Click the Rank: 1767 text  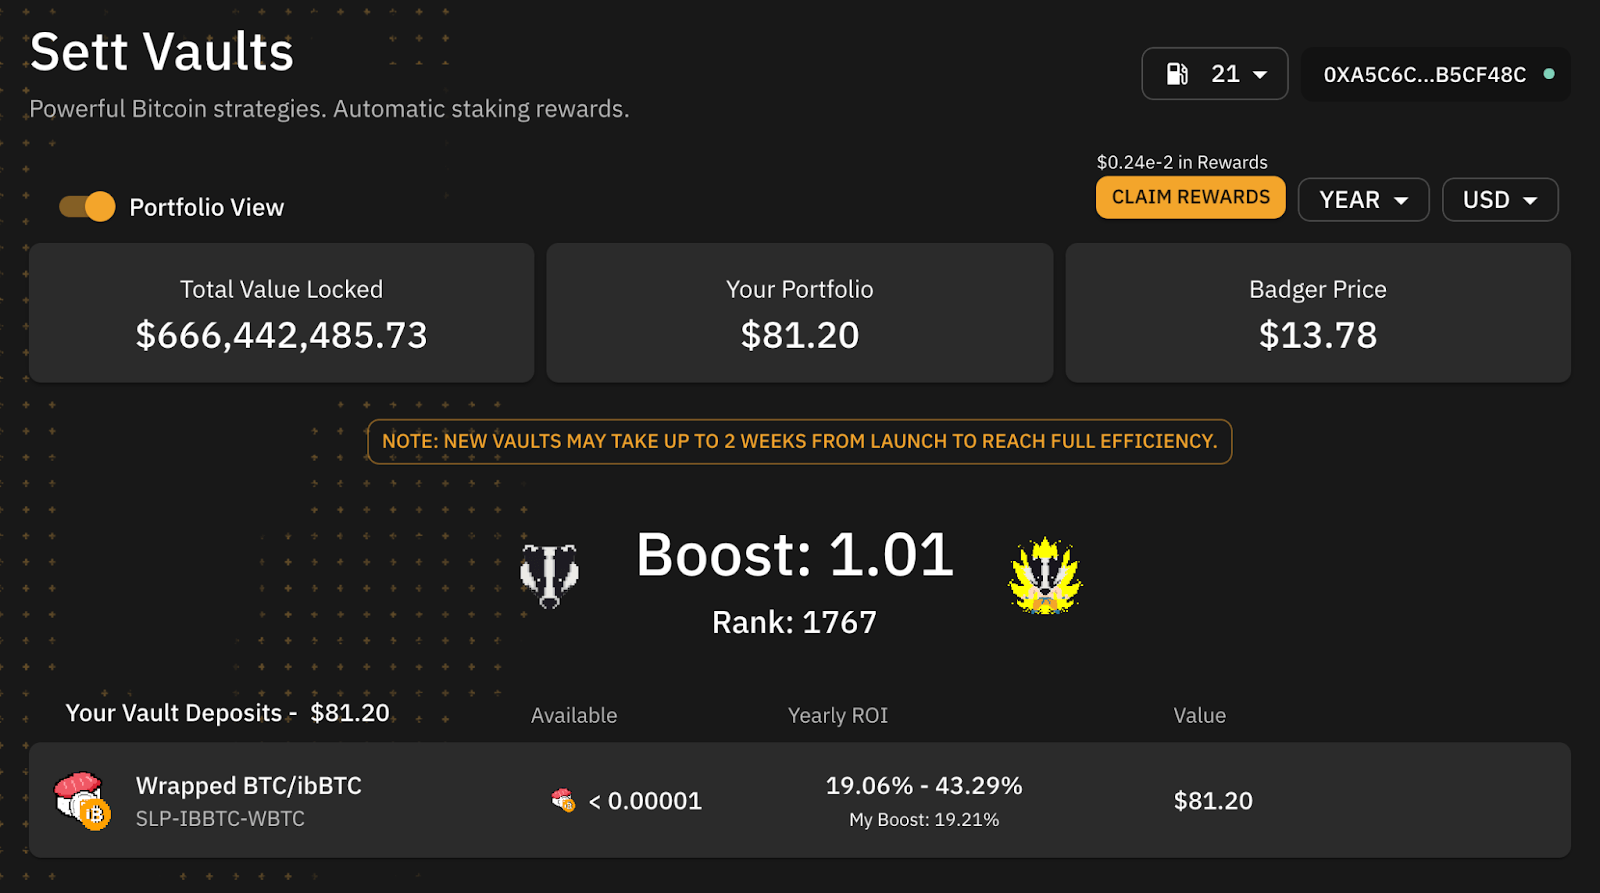[794, 622]
